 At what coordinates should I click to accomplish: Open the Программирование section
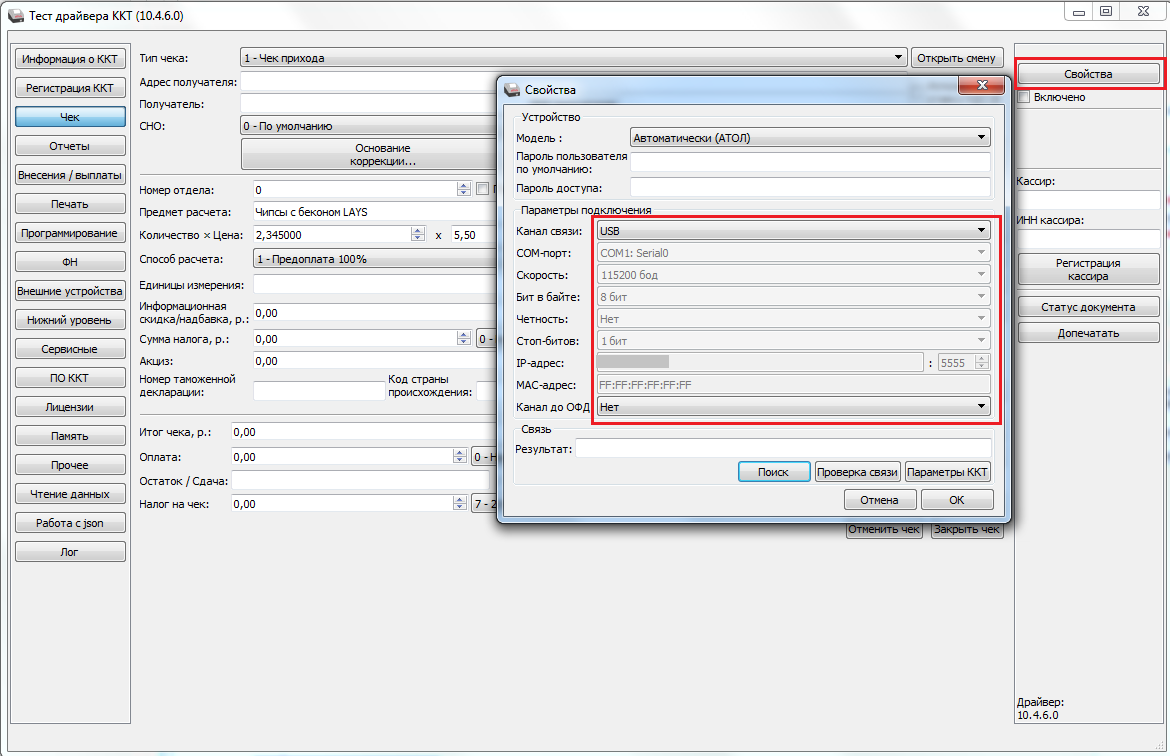click(70, 233)
